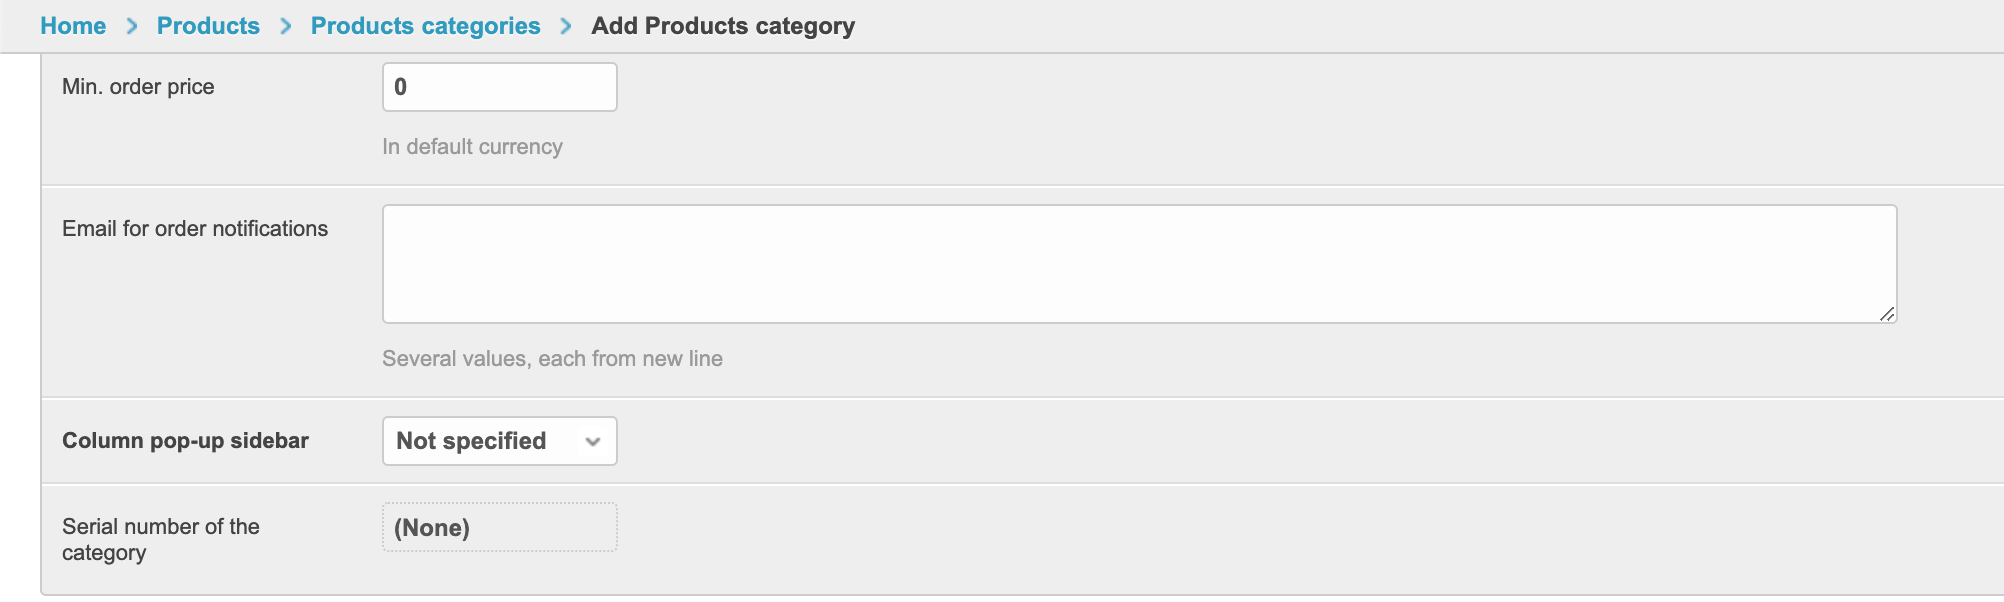This screenshot has height=602, width=2004.
Task: Open the Products breadcrumb link
Action: click(x=208, y=26)
